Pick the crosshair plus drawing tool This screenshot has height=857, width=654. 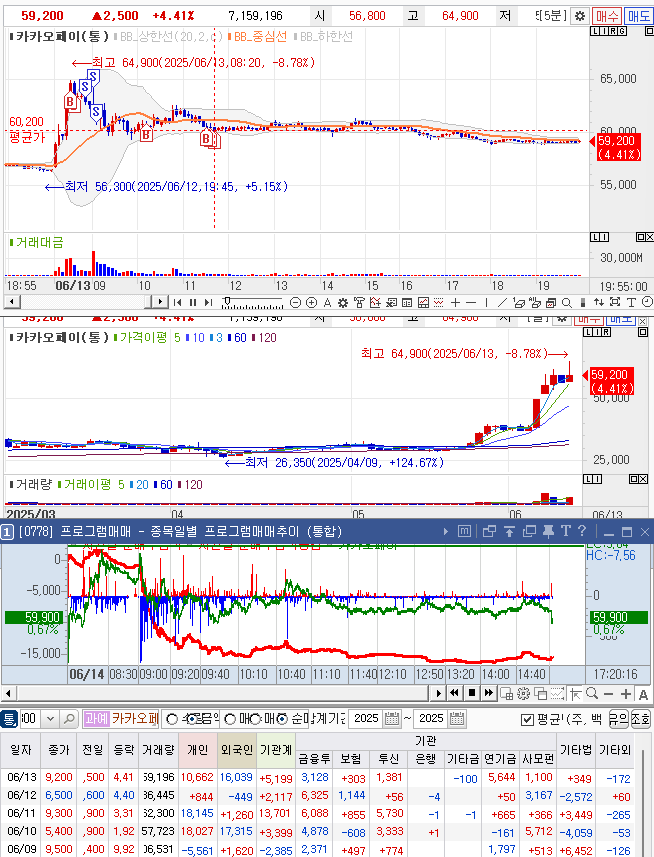(455, 302)
